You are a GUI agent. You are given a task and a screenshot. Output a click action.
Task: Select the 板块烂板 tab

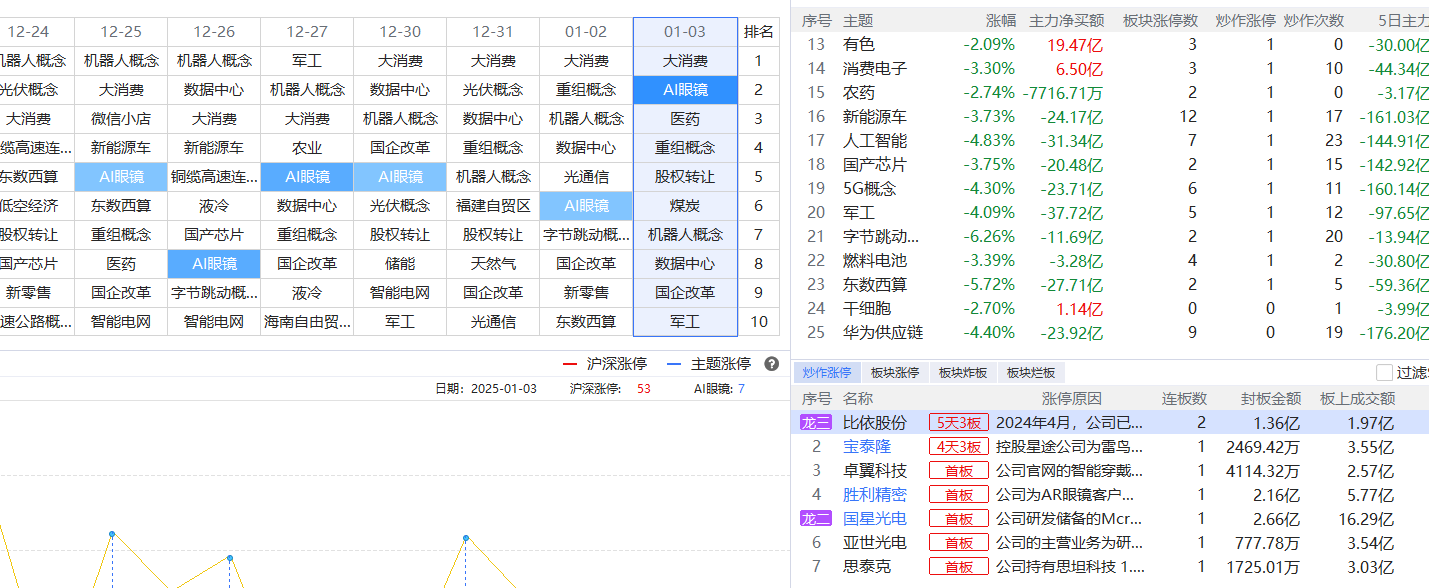click(x=1030, y=372)
